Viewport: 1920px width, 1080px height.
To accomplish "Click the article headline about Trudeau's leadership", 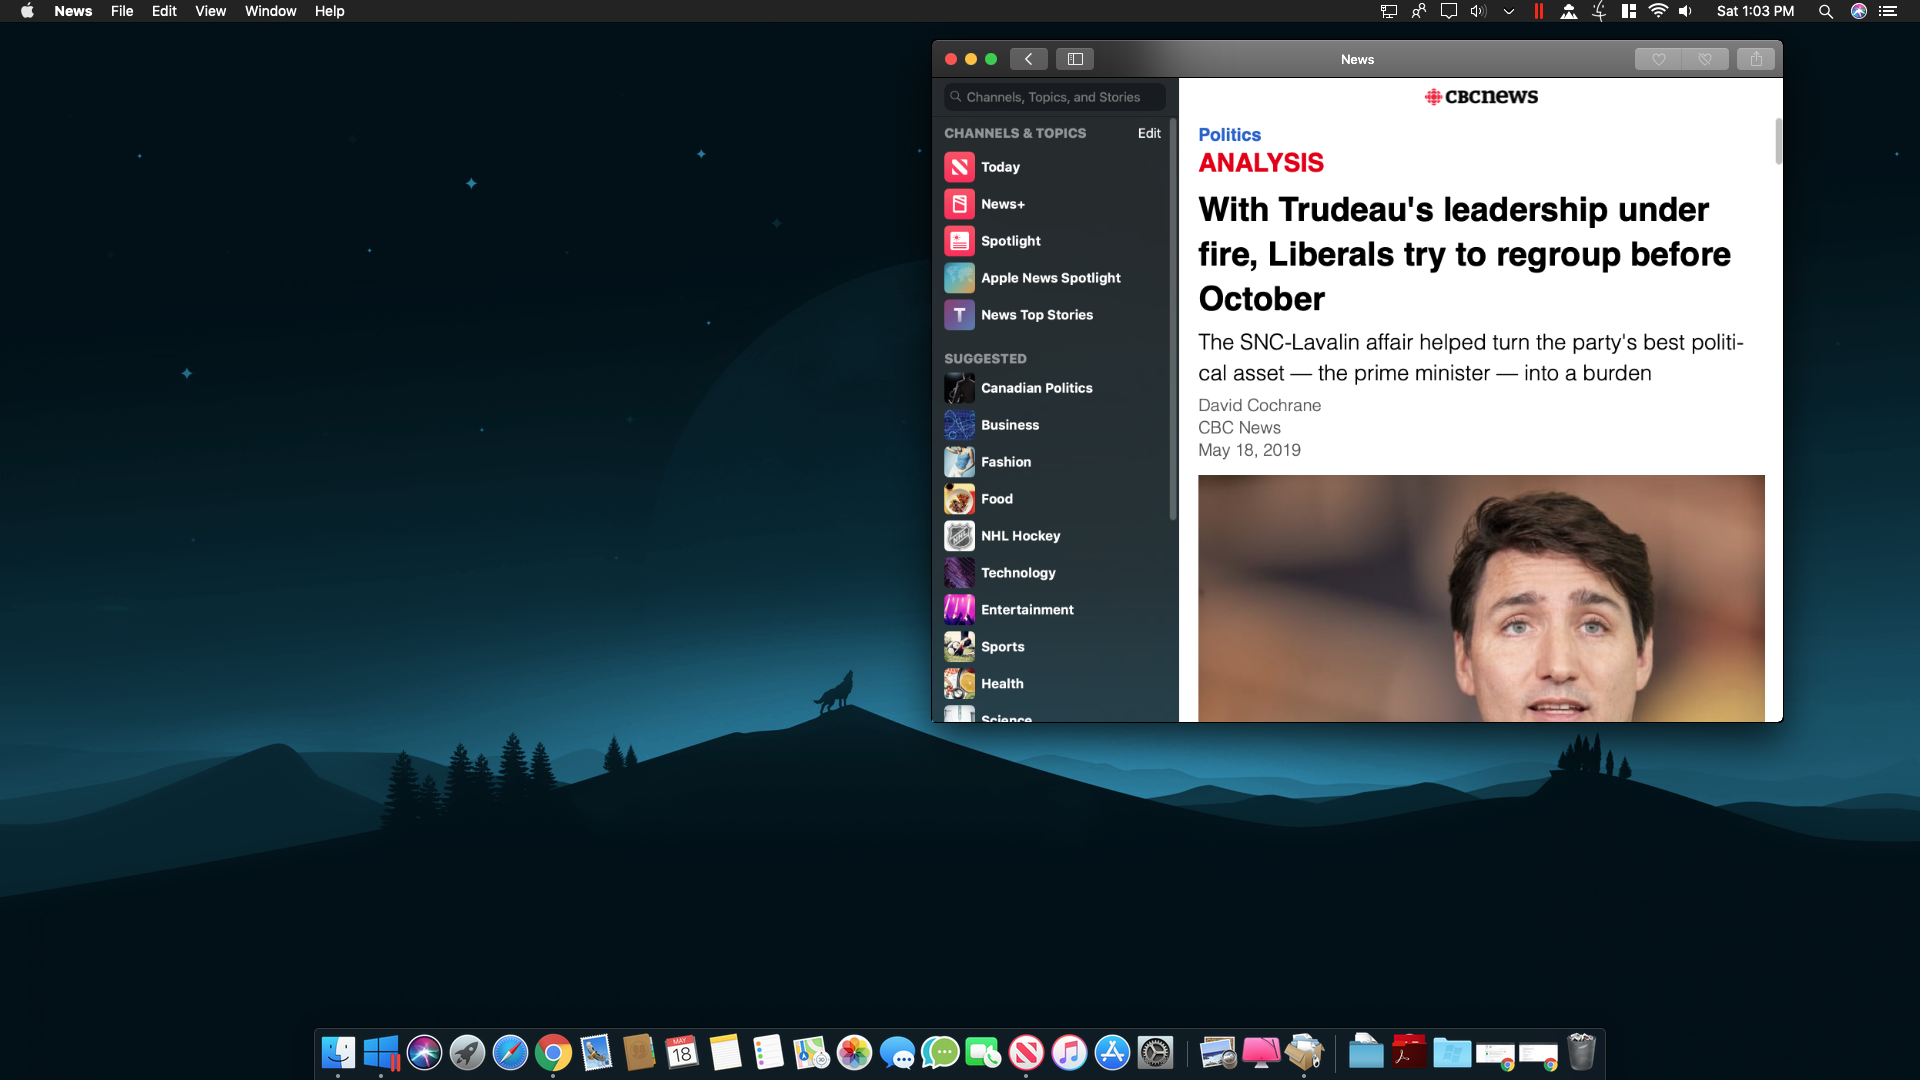I will pyautogui.click(x=1464, y=254).
